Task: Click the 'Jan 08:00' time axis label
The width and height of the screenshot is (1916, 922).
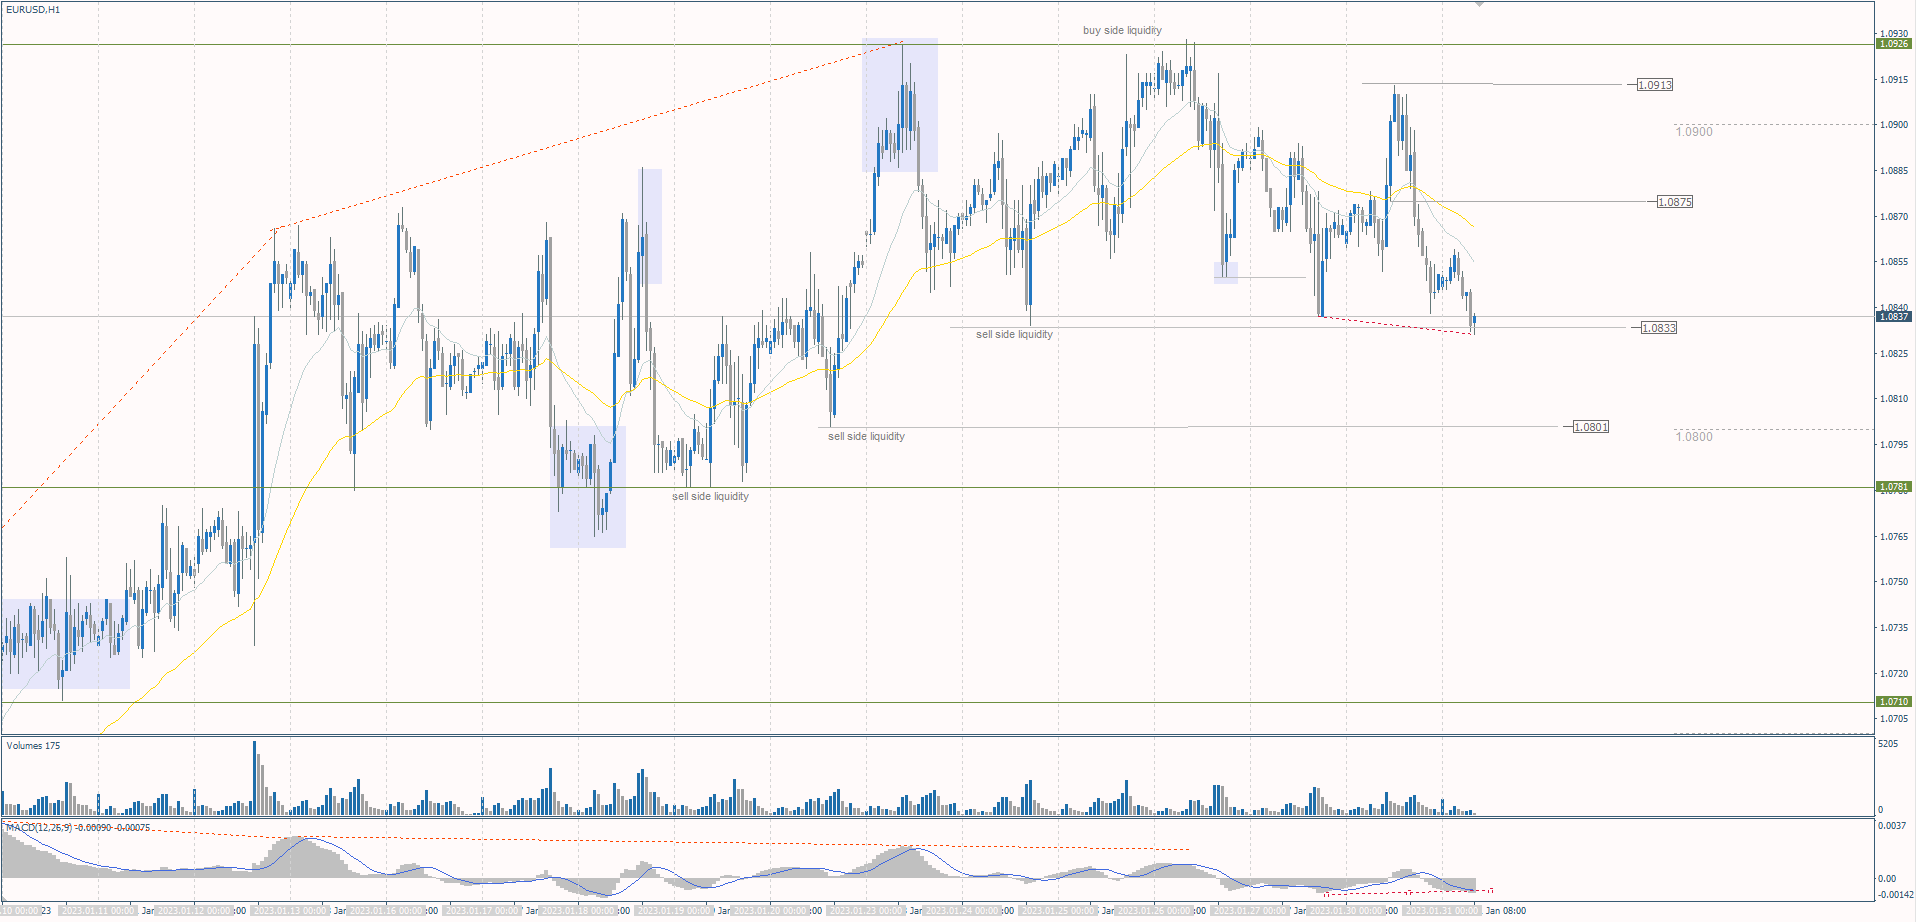Action: pyautogui.click(x=1506, y=911)
